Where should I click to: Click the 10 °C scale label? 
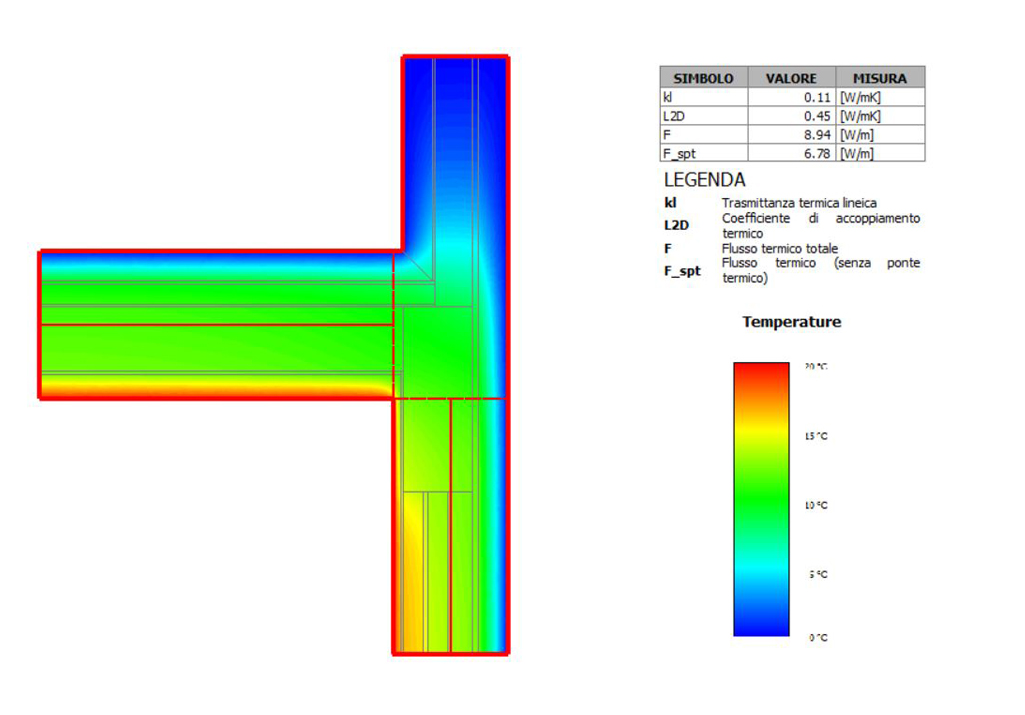[816, 505]
